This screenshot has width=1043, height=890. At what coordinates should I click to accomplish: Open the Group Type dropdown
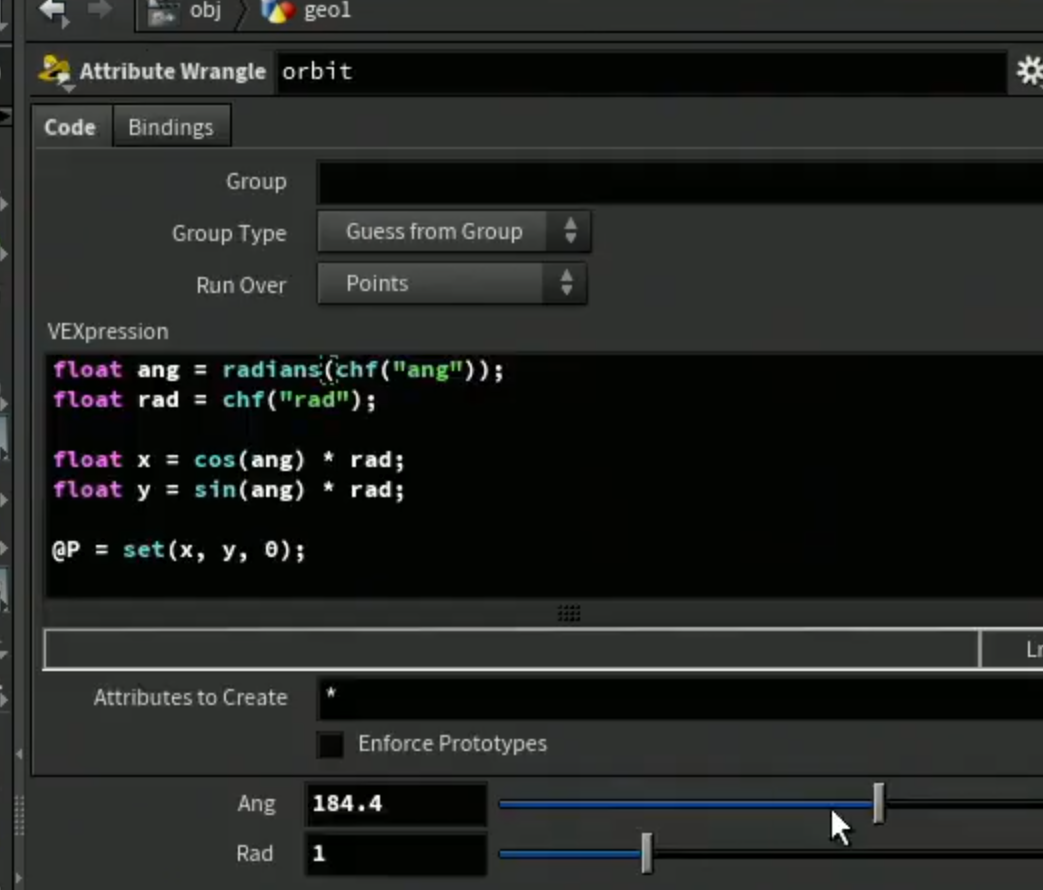454,231
